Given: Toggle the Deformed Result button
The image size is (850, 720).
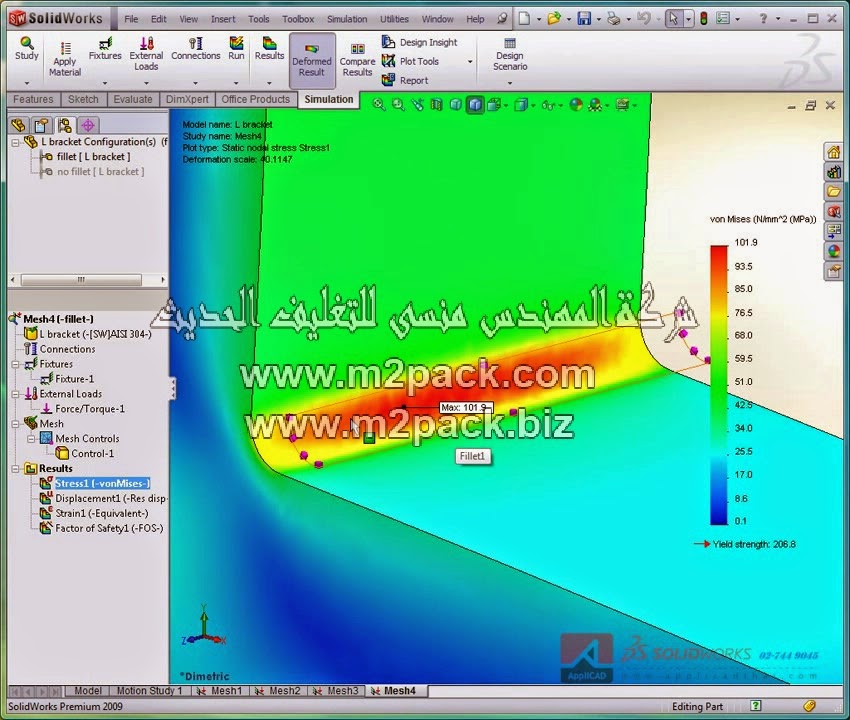Looking at the screenshot, I should coord(312,61).
